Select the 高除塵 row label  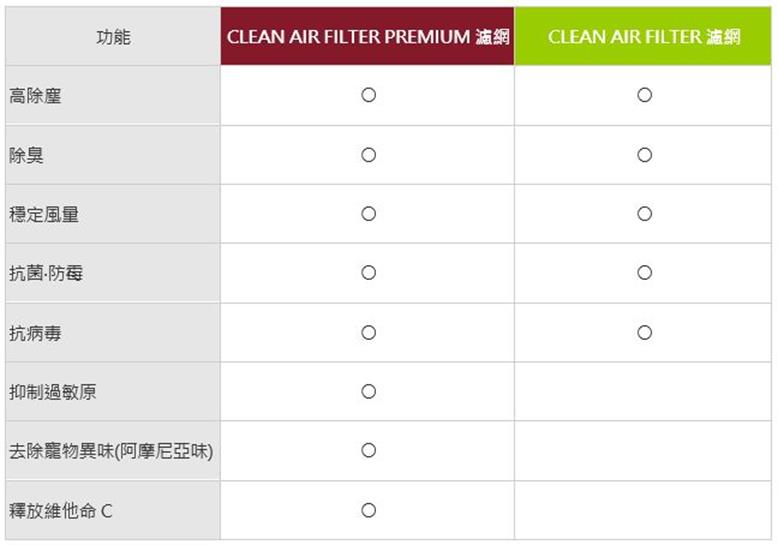(x=35, y=96)
